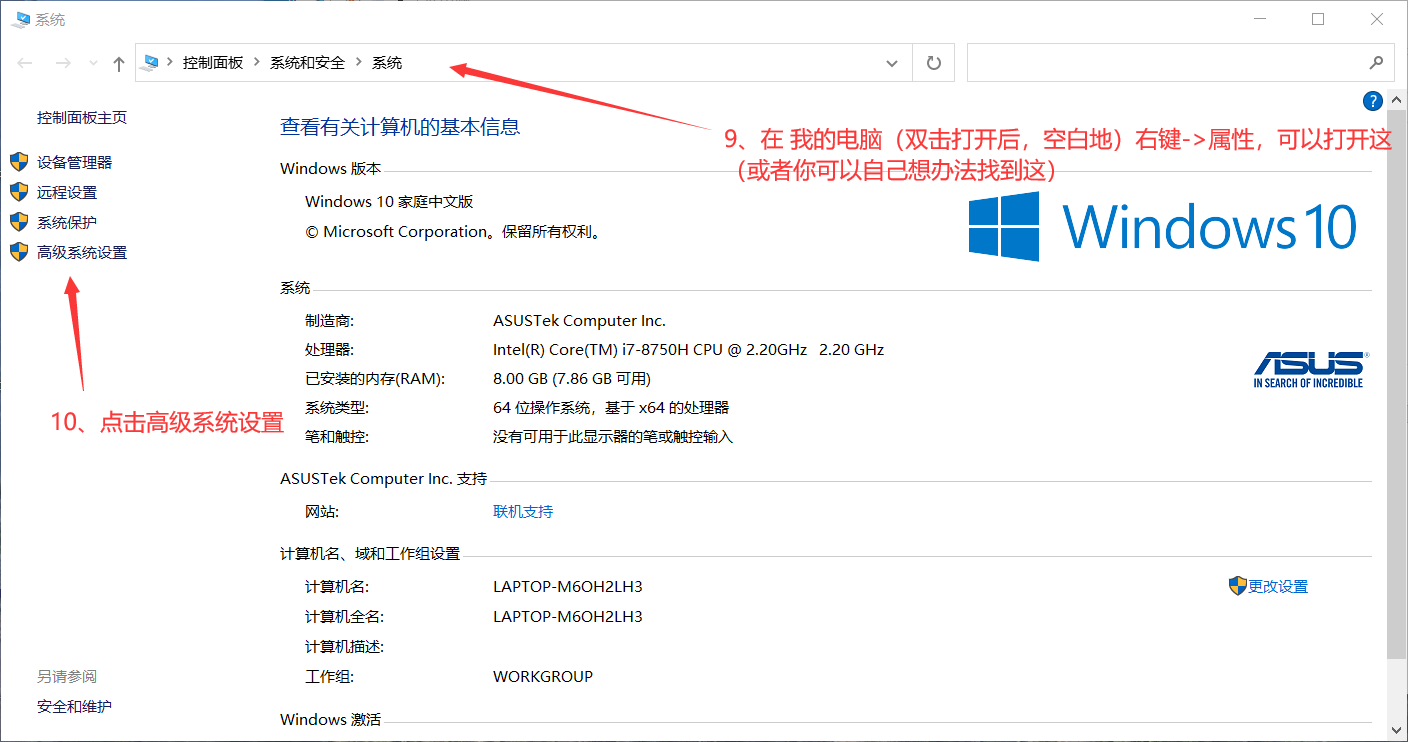Image resolution: width=1408 pixels, height=742 pixels.
Task: Select 系统和安全 breadcrumb
Action: coord(307,62)
